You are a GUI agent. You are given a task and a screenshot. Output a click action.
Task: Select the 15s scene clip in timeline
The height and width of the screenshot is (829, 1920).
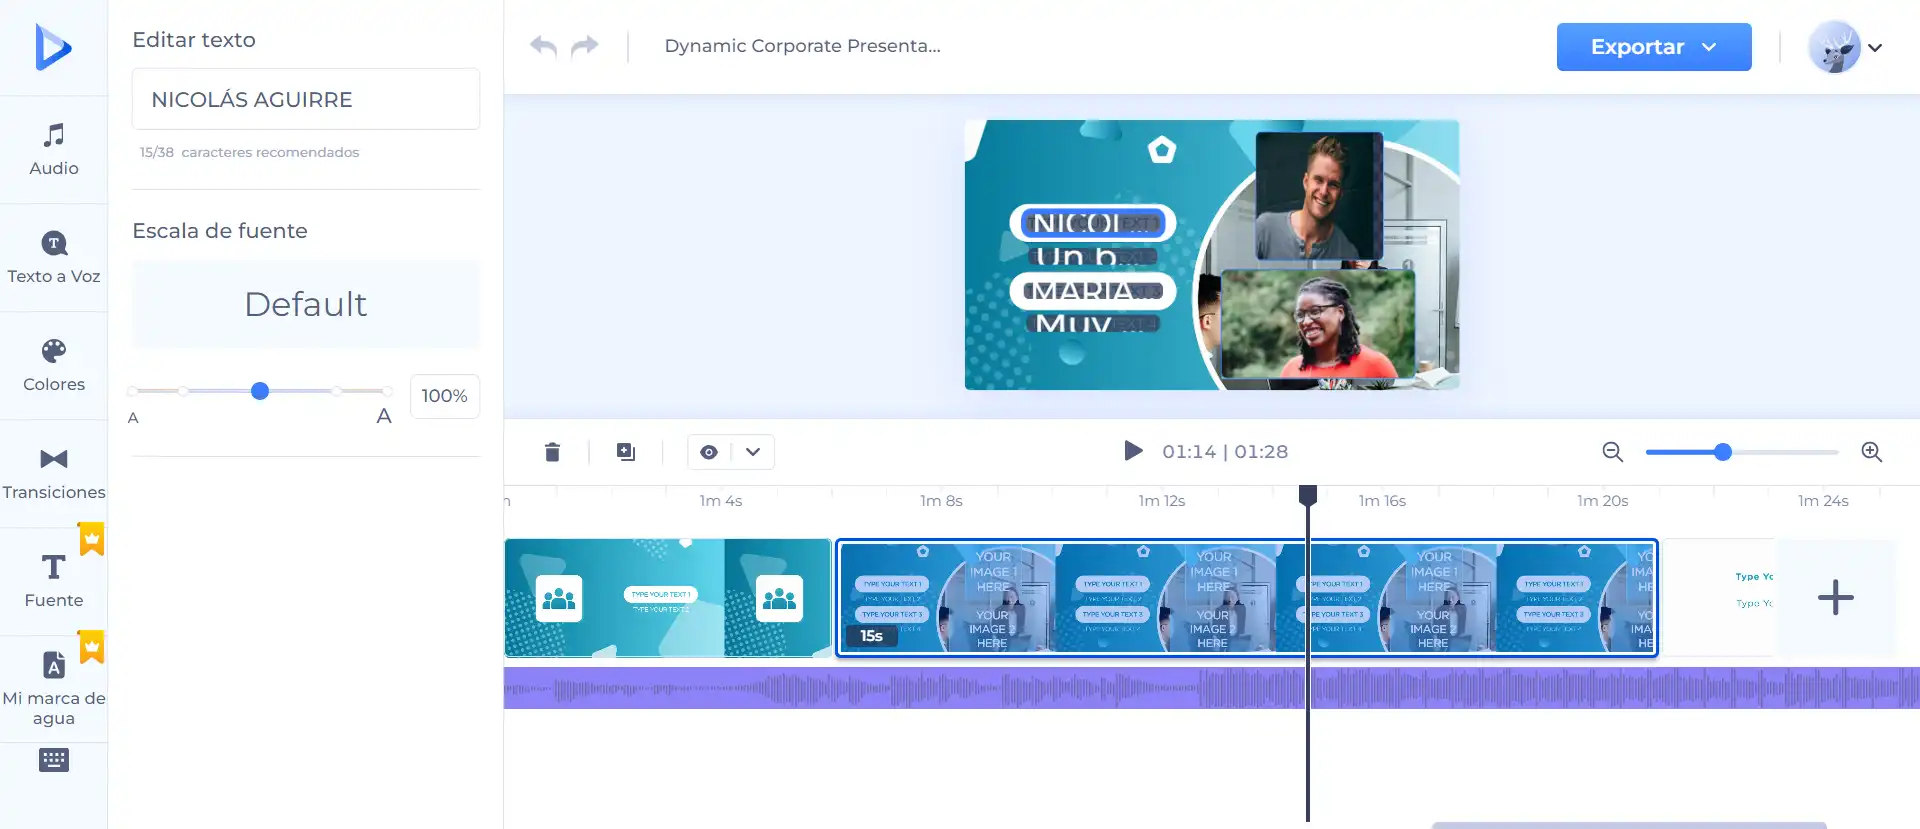tap(1247, 598)
